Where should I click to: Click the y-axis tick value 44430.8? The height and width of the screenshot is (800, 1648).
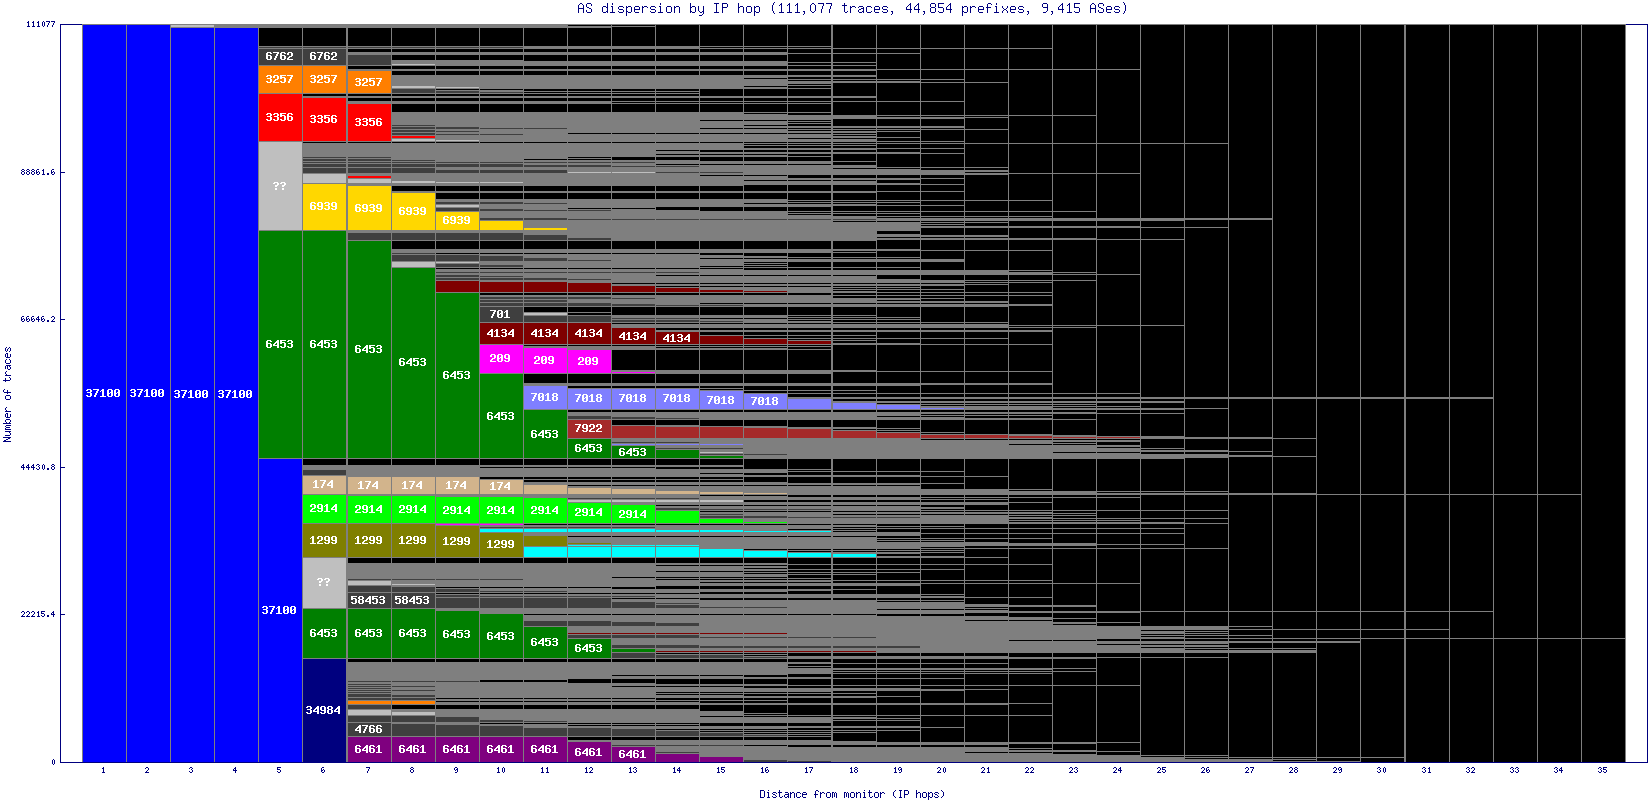click(38, 467)
